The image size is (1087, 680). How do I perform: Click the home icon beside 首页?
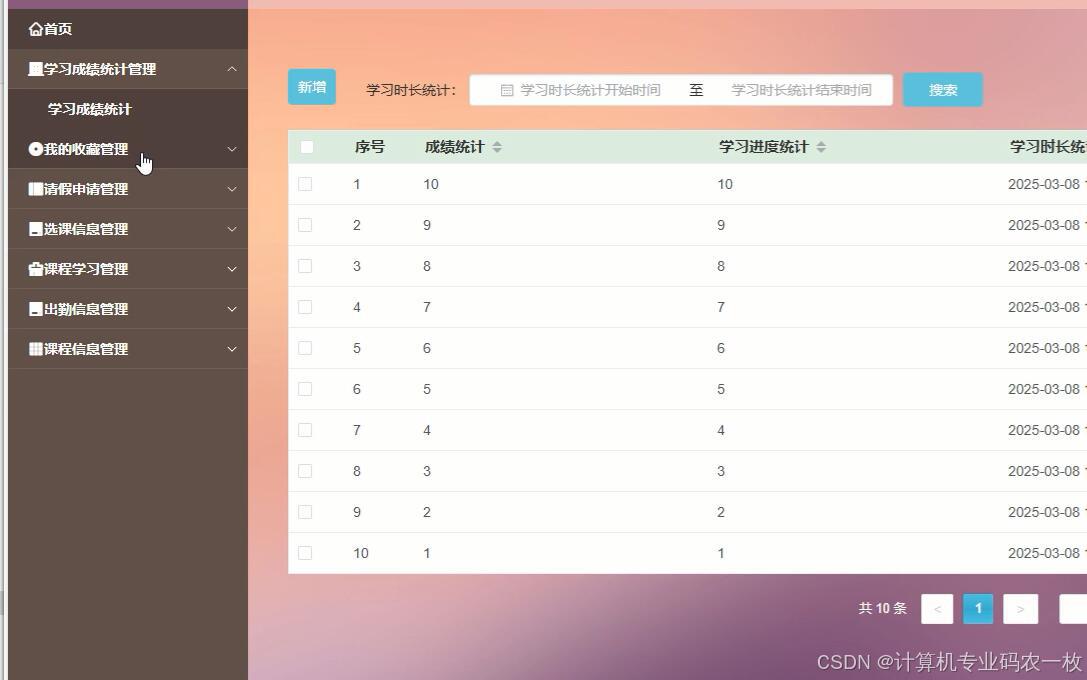35,29
